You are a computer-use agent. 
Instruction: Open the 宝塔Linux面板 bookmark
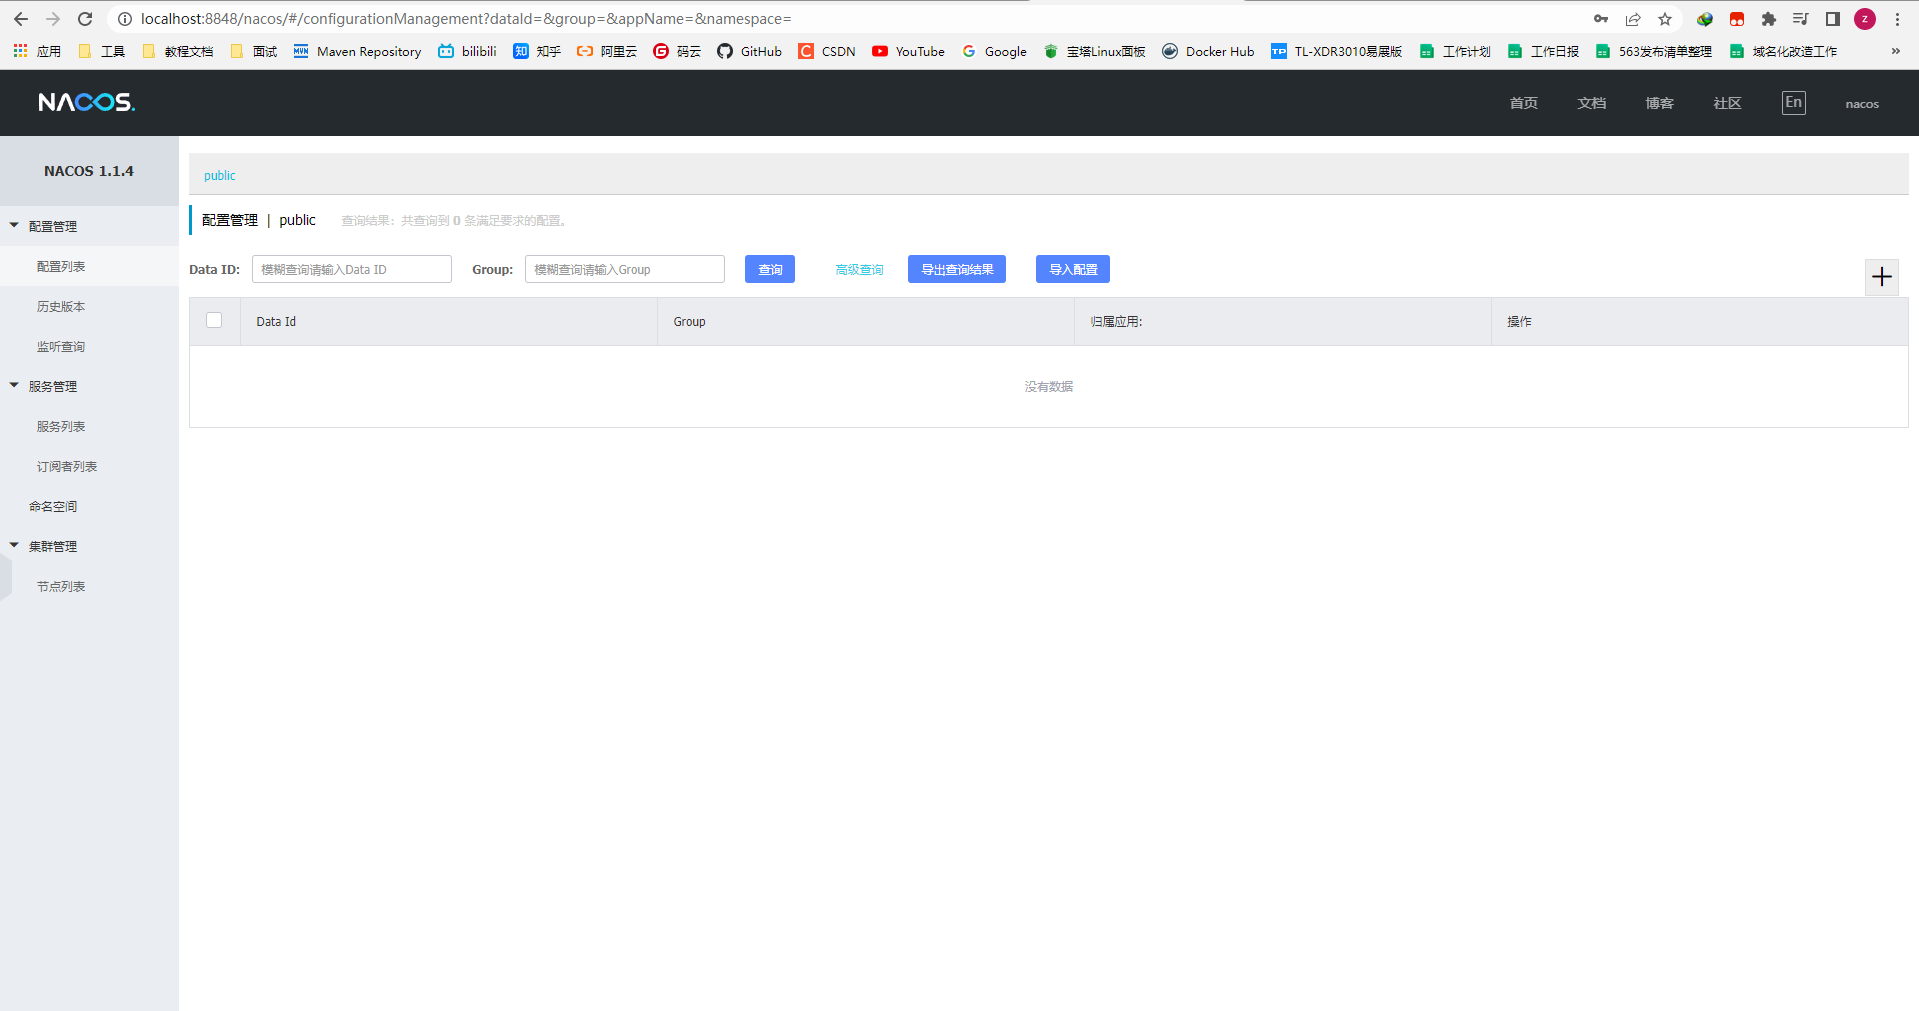tap(1094, 51)
